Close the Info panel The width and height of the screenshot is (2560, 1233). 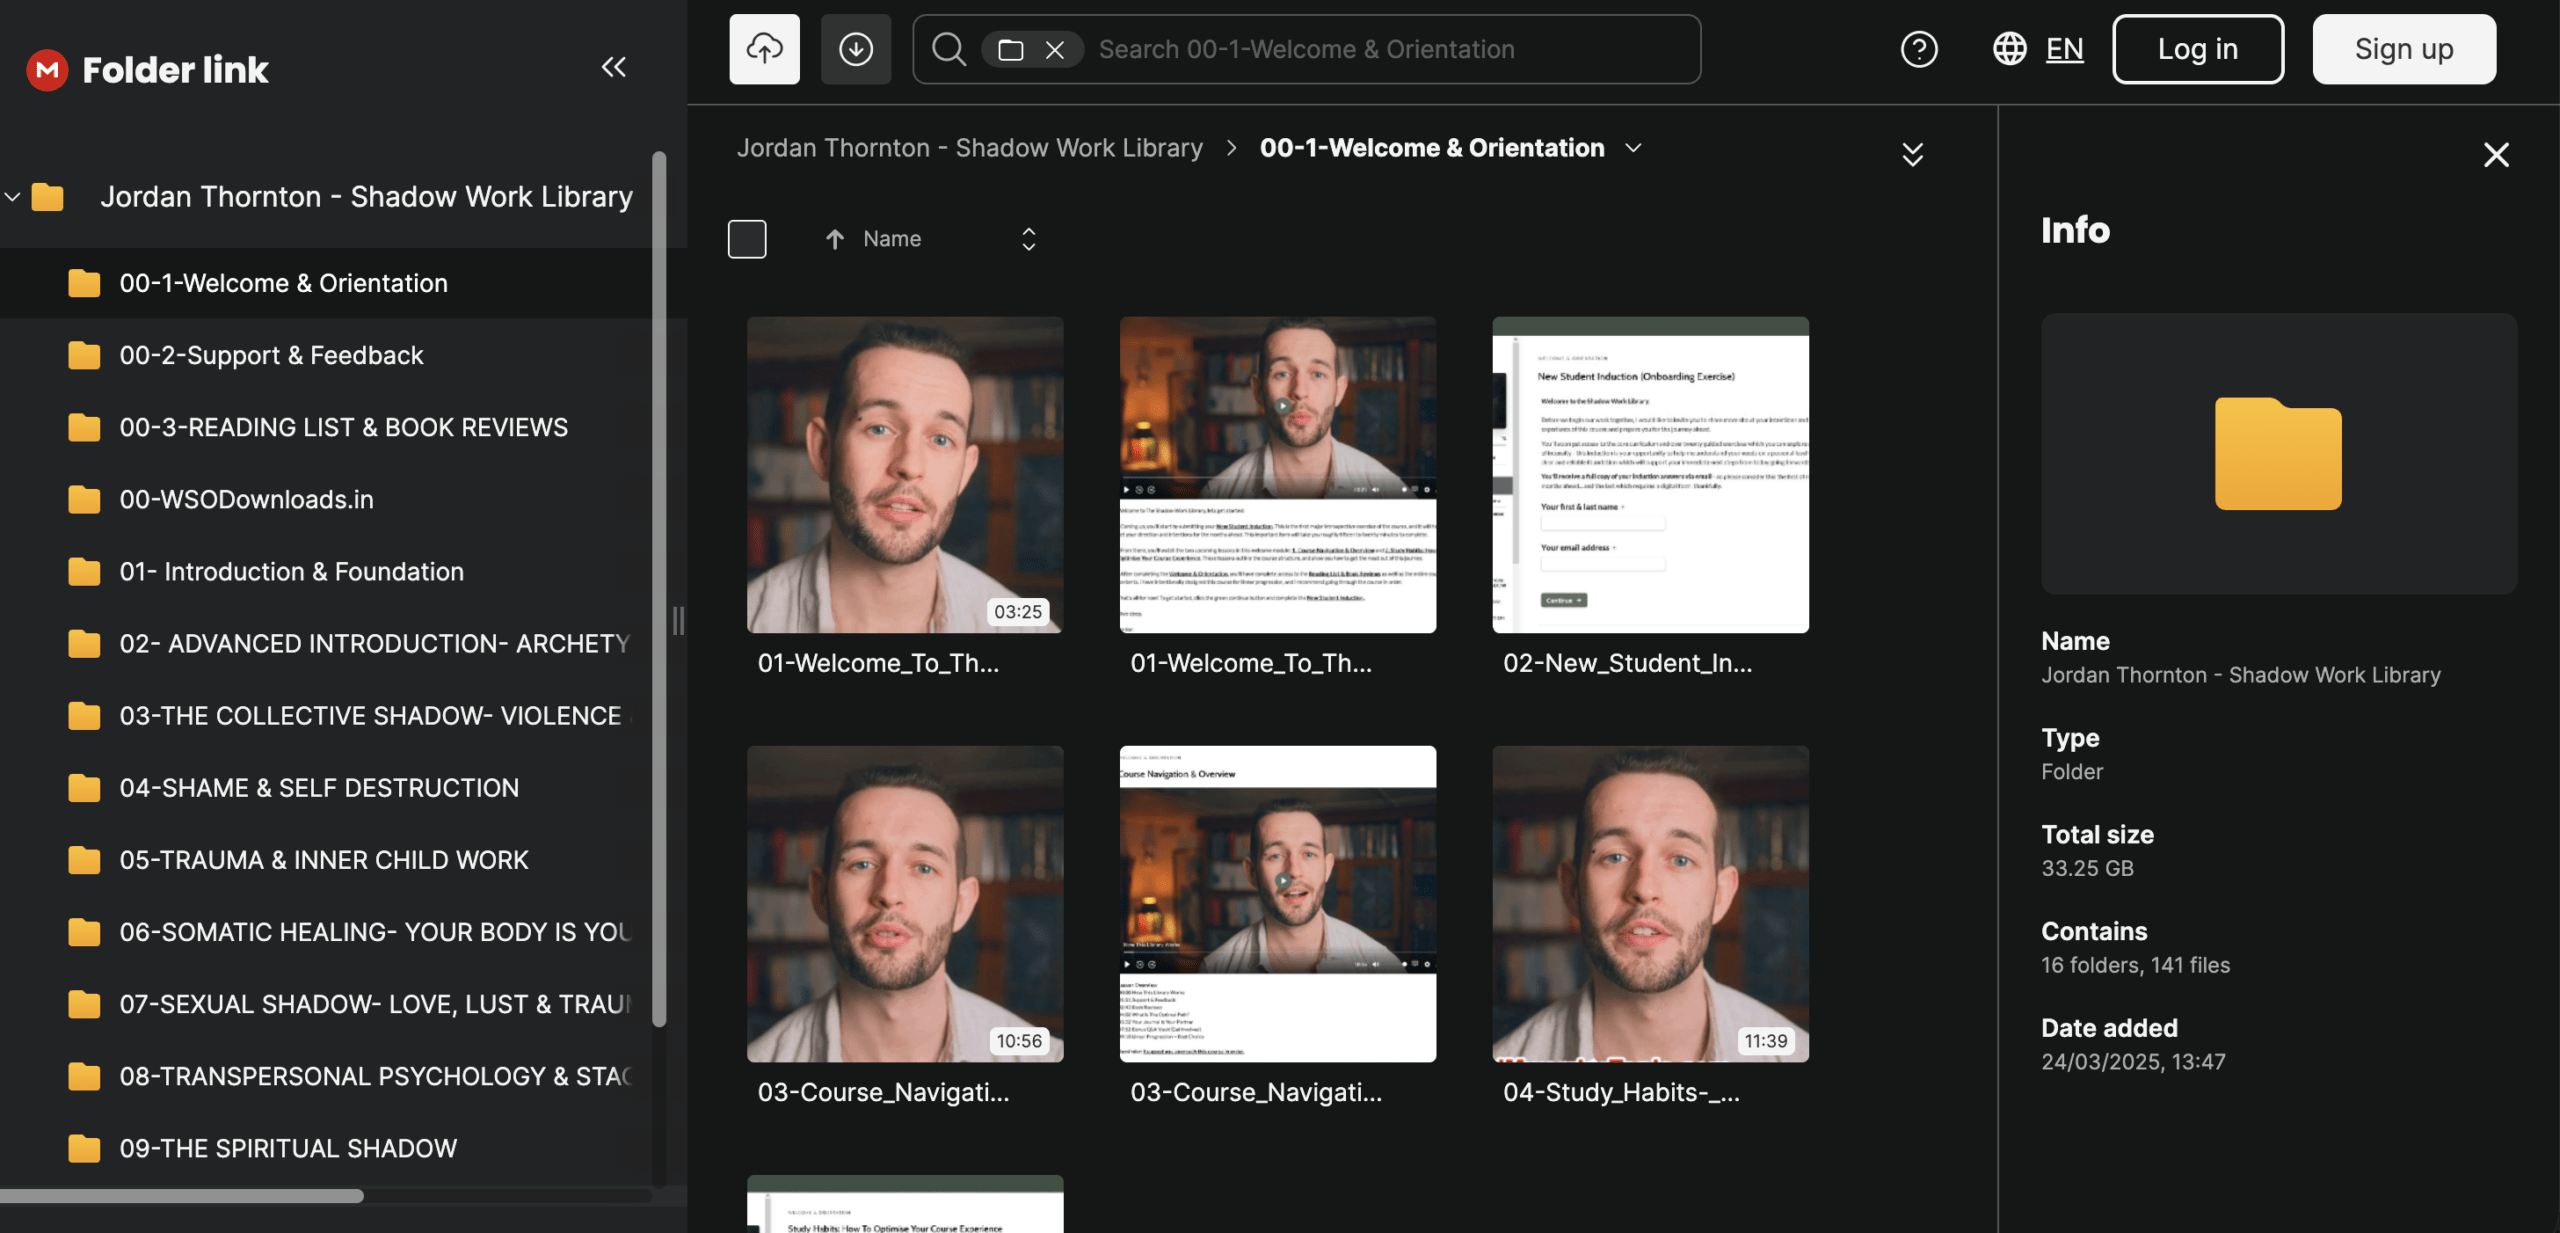coord(2496,155)
